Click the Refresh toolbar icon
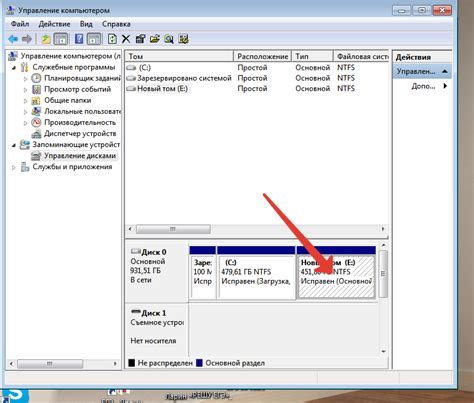Viewport: 474px width, 403px height. tap(112, 39)
